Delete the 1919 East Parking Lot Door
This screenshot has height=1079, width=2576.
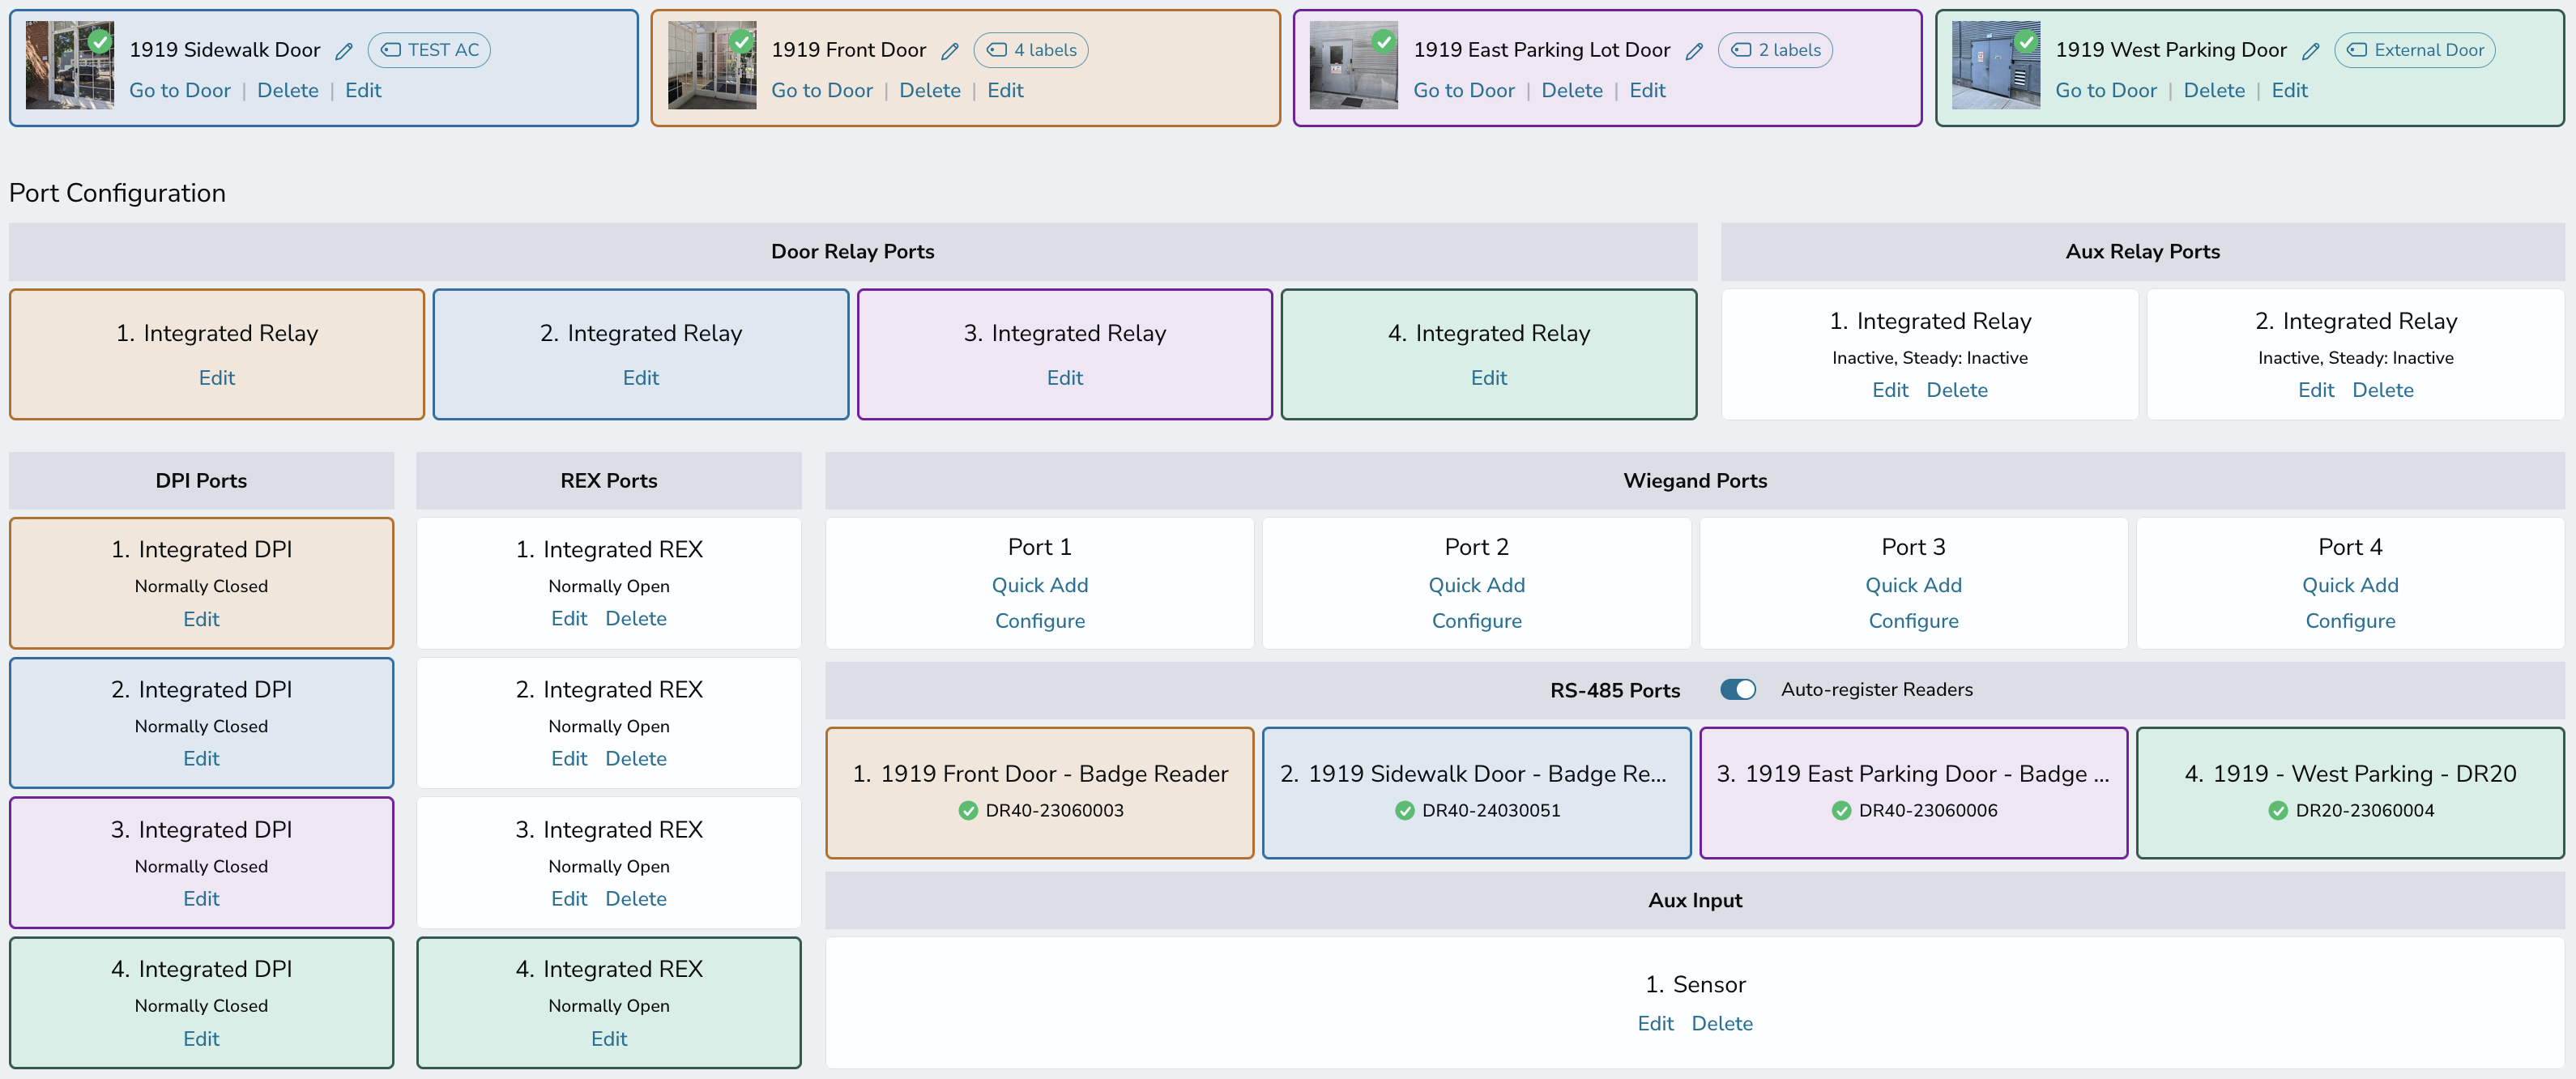click(1572, 90)
